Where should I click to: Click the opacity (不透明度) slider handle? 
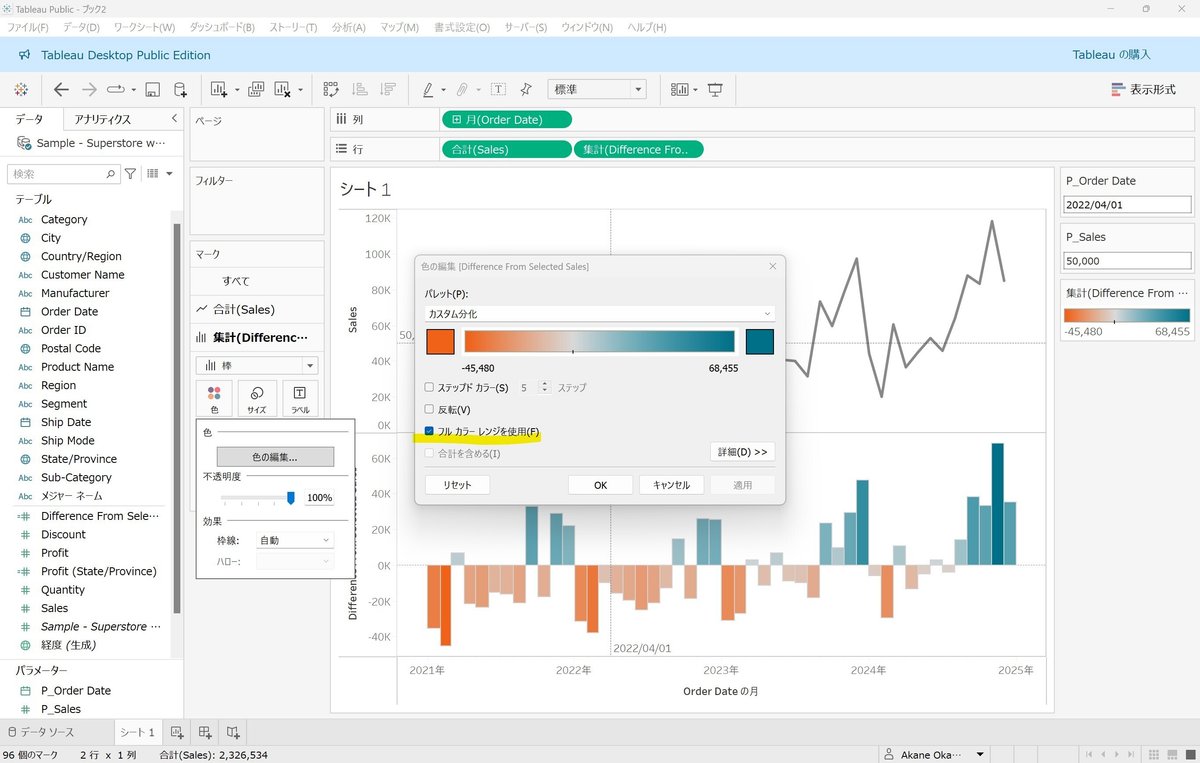(291, 497)
